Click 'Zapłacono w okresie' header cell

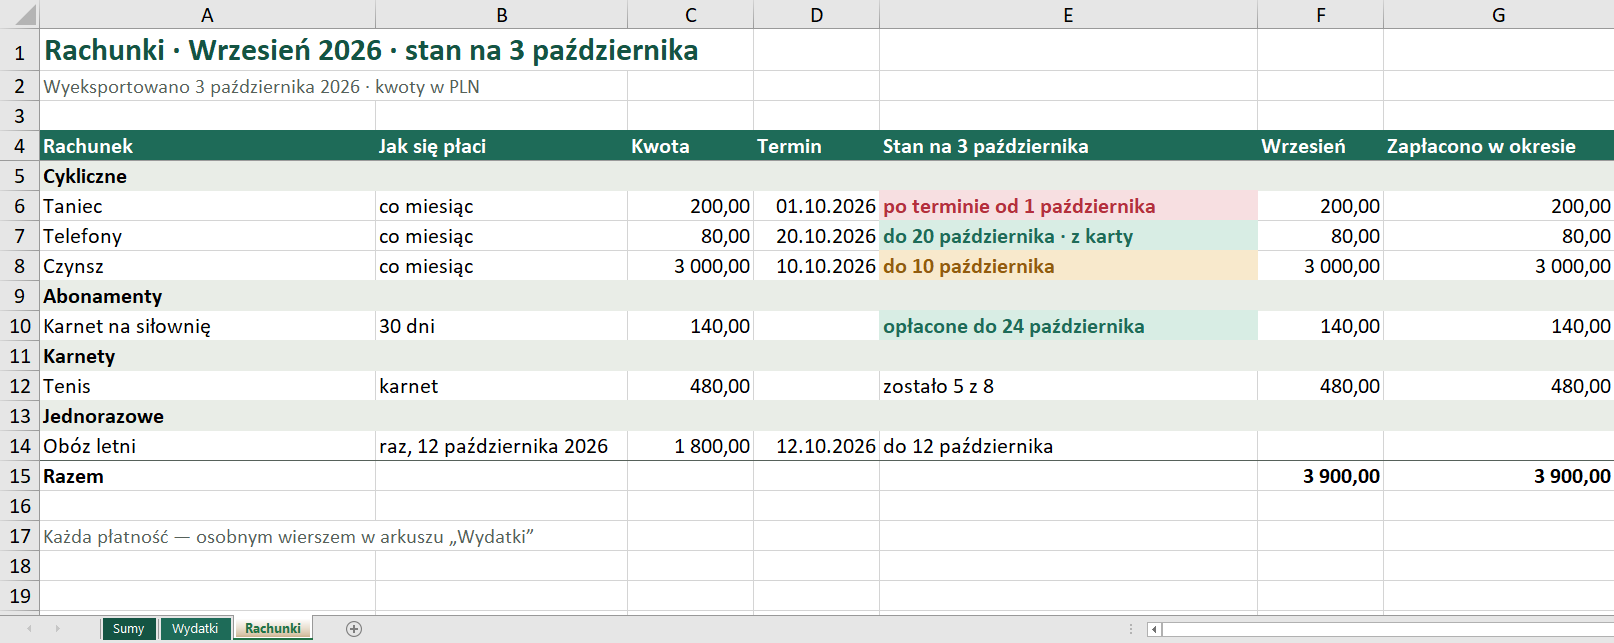1498,146
